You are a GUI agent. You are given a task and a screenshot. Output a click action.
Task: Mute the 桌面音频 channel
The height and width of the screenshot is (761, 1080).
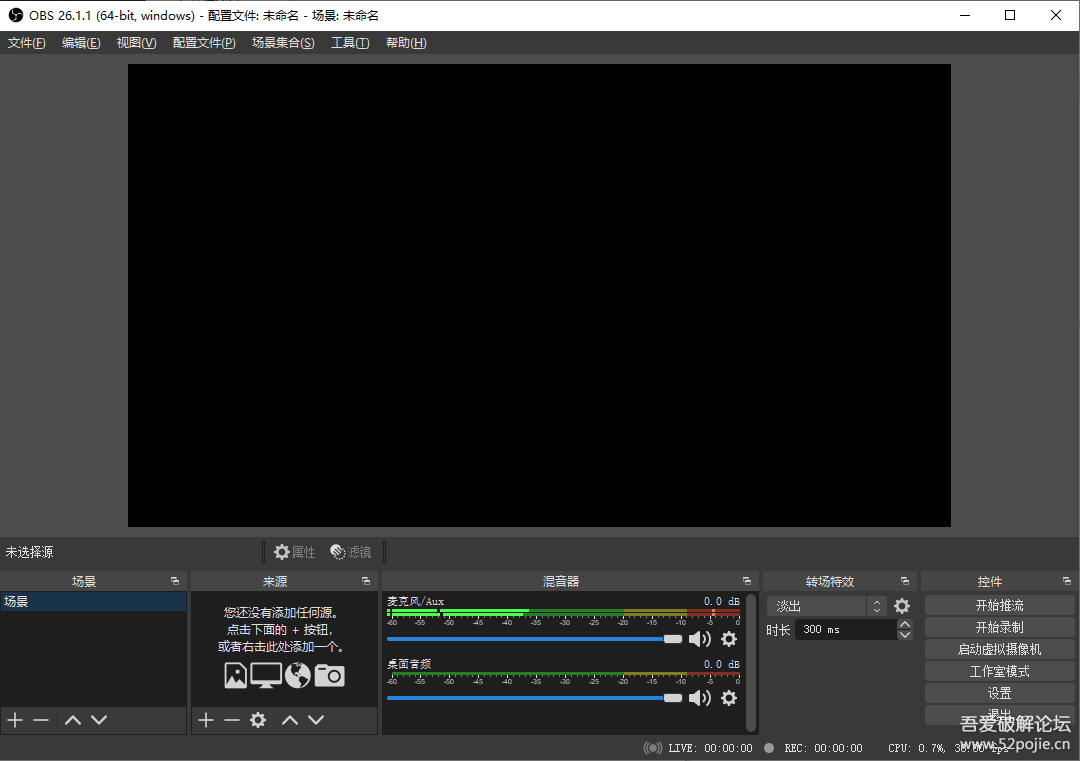click(700, 698)
